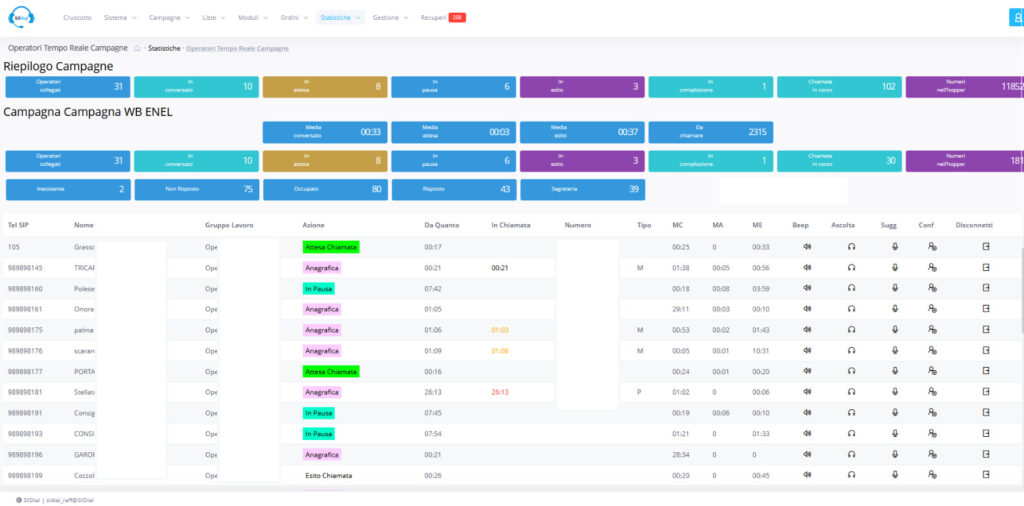Go to the Cruscotto page
The width and height of the screenshot is (1024, 506).
tap(78, 18)
